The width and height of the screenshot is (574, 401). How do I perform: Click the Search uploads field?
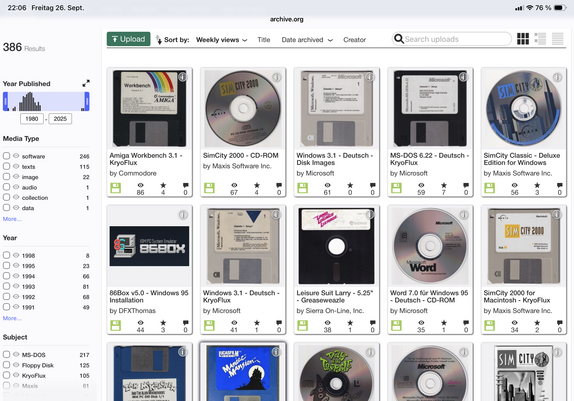[452, 39]
